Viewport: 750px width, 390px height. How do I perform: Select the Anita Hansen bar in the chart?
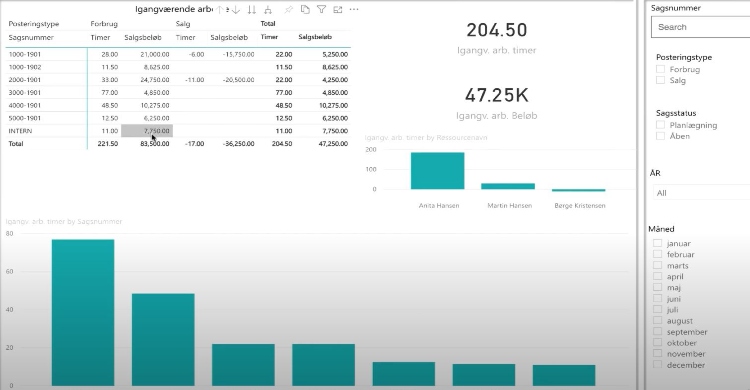point(437,171)
